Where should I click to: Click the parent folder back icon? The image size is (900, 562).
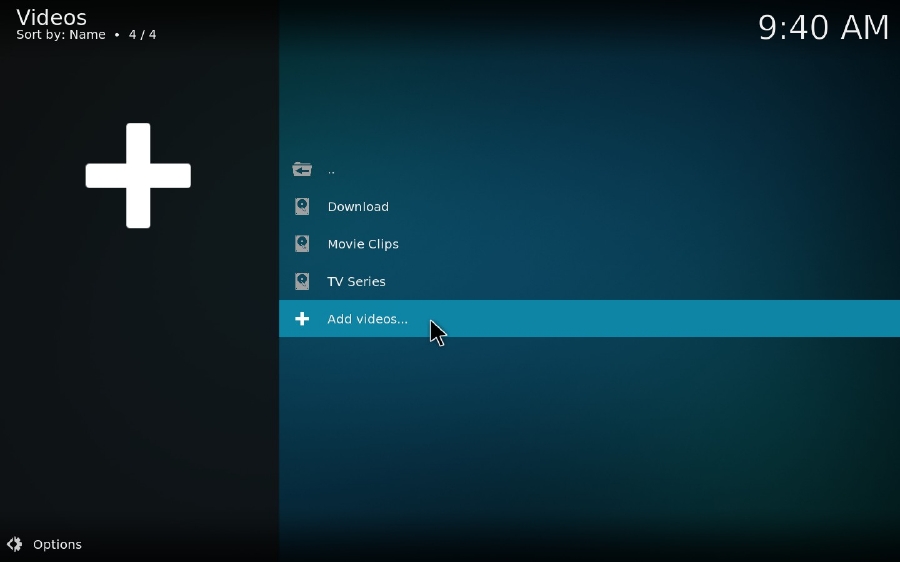302,169
